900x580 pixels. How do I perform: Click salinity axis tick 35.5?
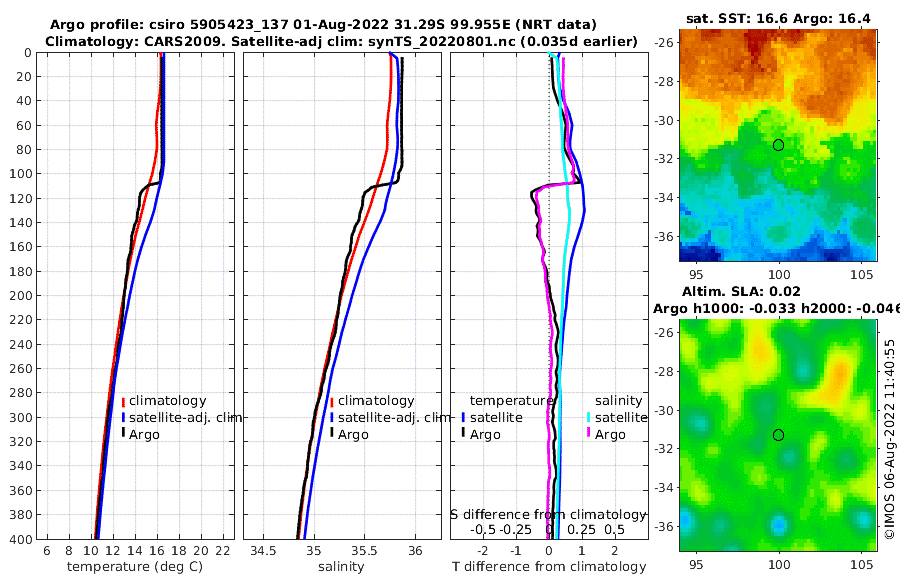[364, 551]
